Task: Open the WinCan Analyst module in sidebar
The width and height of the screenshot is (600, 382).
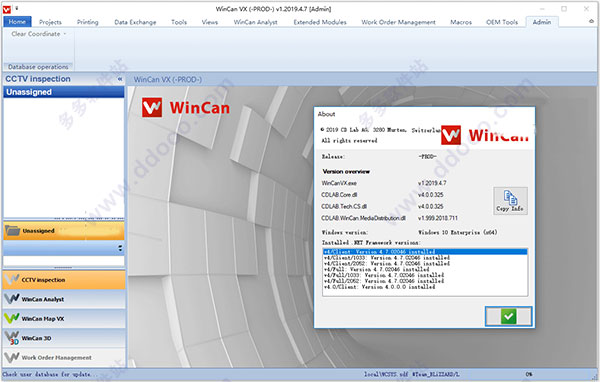Action: click(64, 299)
